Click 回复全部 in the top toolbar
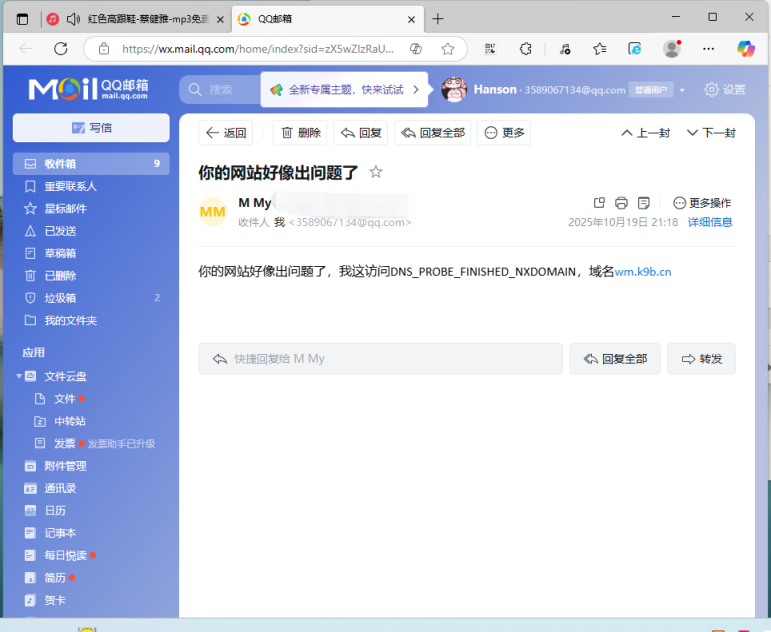 tap(433, 133)
